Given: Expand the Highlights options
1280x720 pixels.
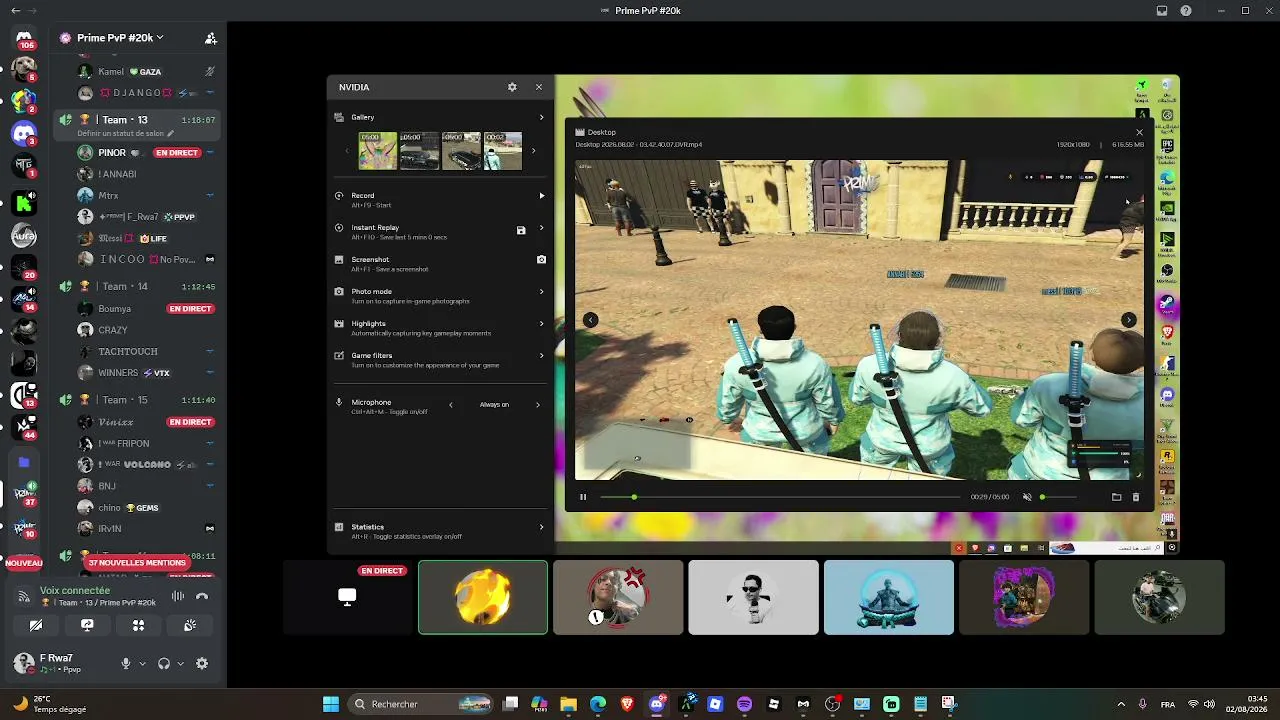Looking at the screenshot, I should [x=542, y=324].
